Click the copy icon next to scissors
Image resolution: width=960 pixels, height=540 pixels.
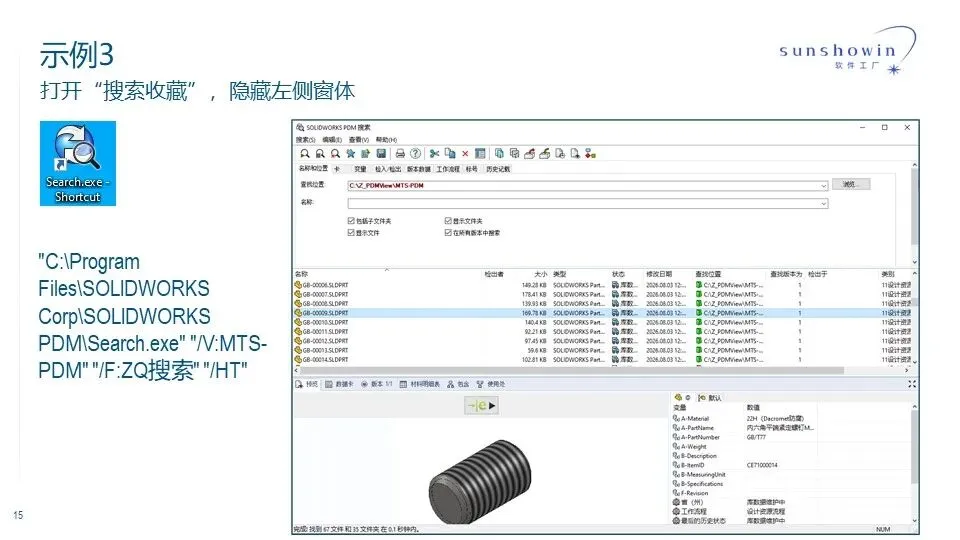450,154
